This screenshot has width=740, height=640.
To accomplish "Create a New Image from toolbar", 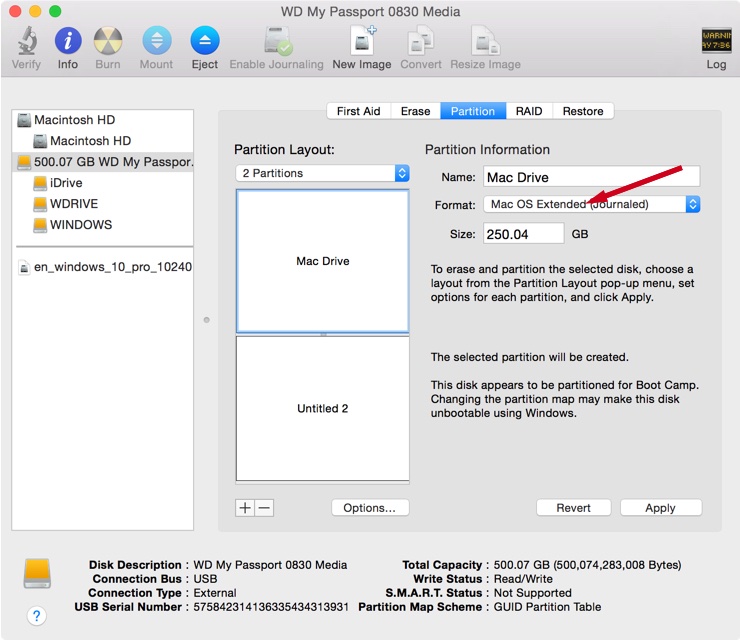I will coord(362,41).
